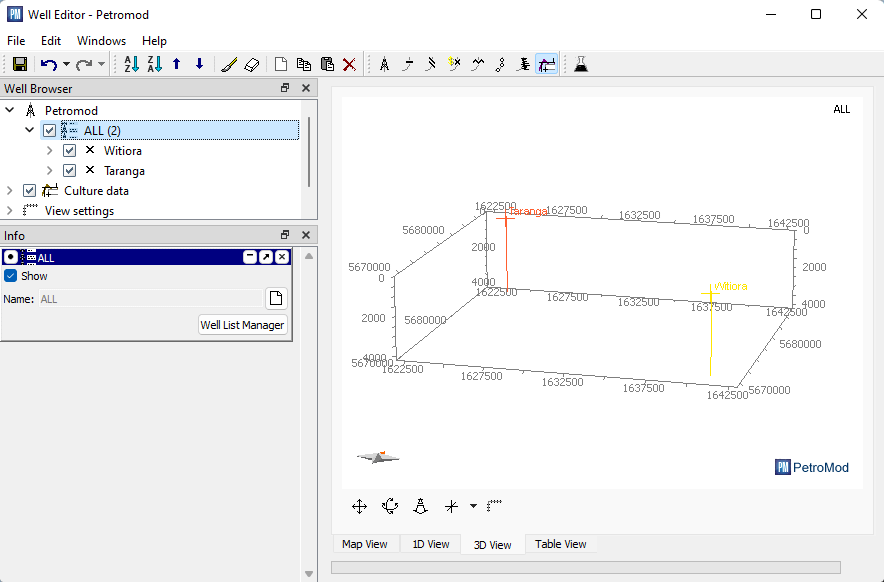Uncheck the Witiora well checkbox
884x582 pixels.
coord(70,151)
